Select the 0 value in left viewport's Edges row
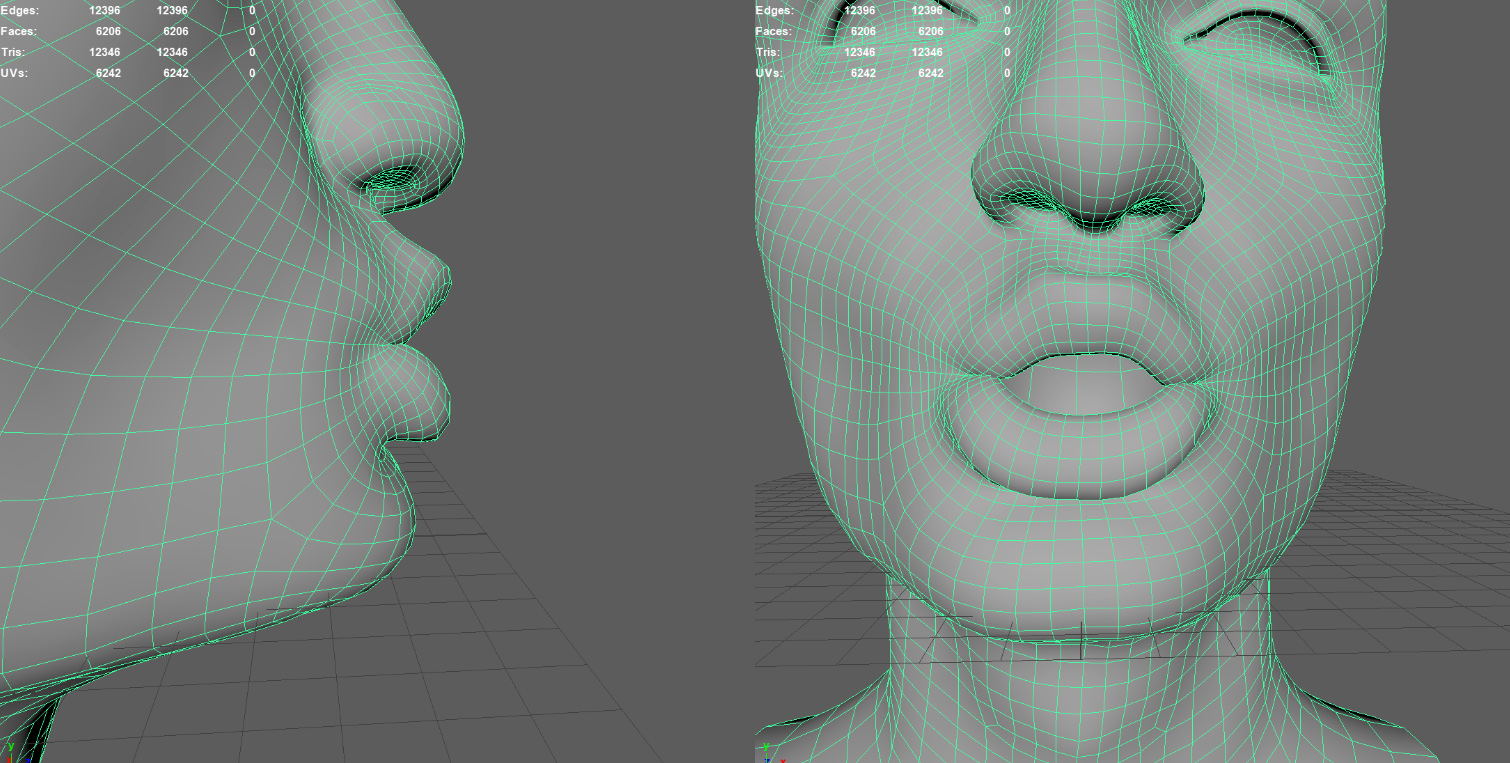 (252, 10)
